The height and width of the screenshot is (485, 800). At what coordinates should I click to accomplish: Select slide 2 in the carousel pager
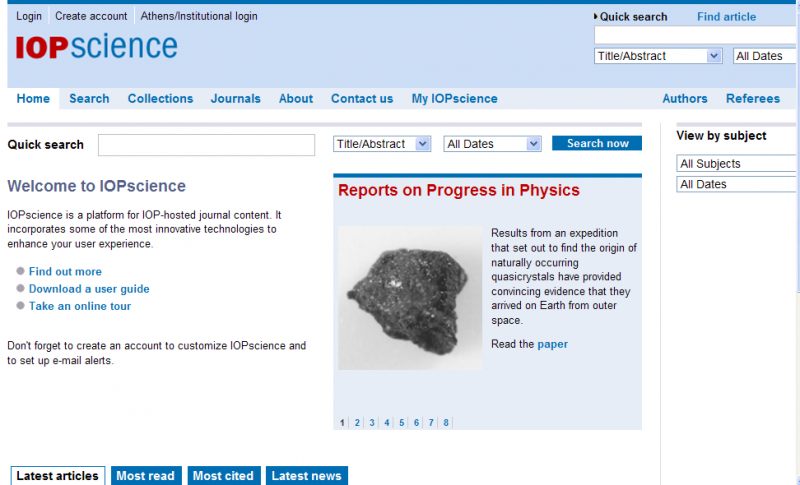tap(357, 423)
